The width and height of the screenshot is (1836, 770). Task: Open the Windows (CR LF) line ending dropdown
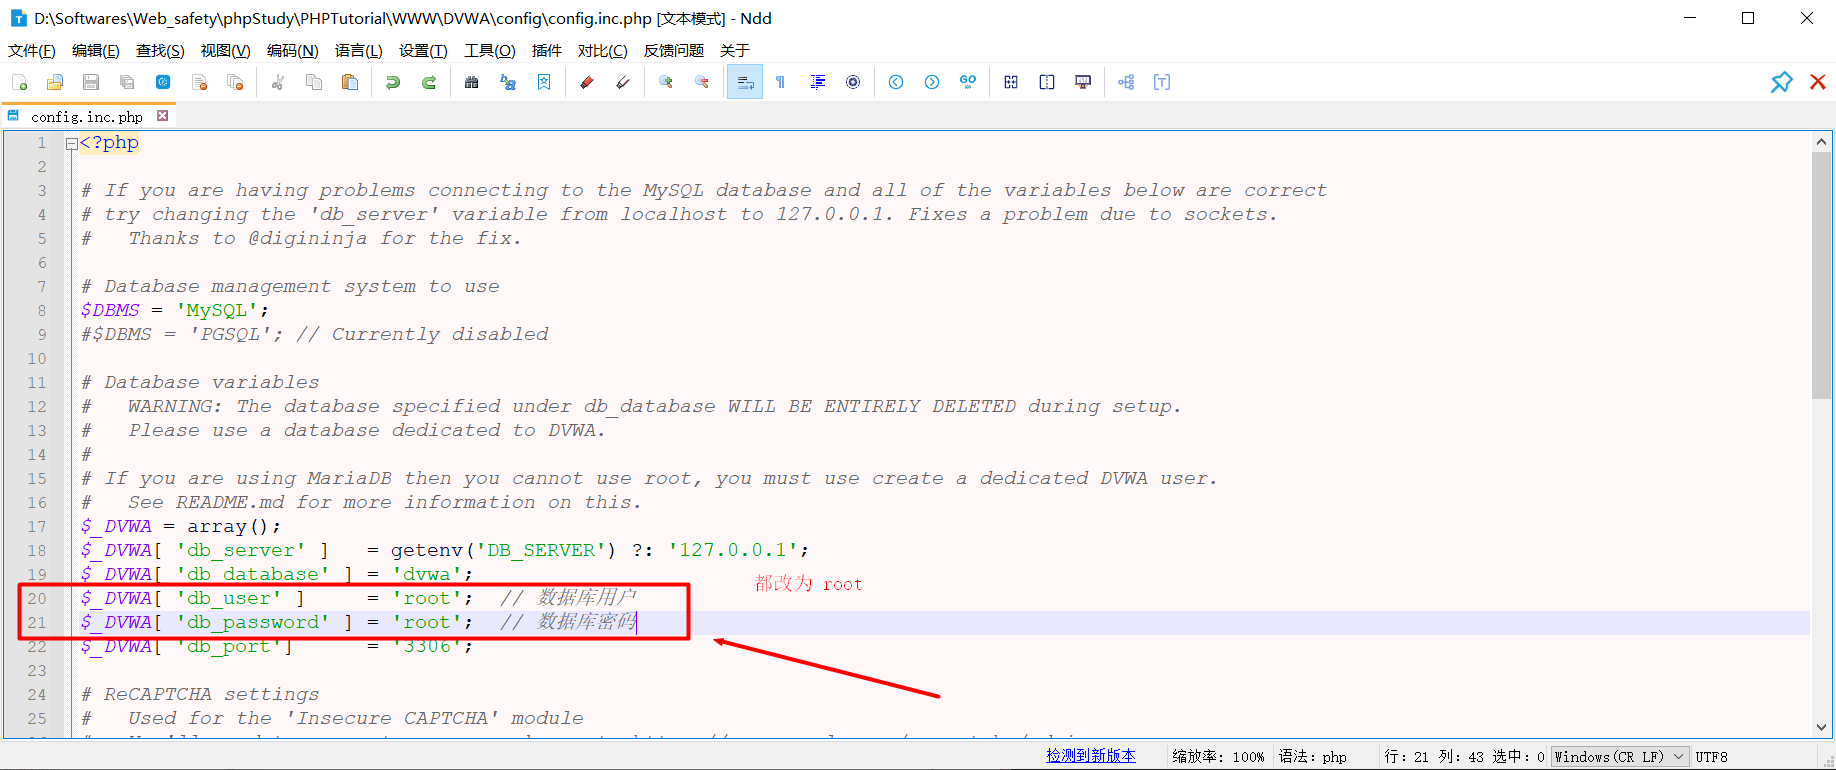(x=1620, y=757)
